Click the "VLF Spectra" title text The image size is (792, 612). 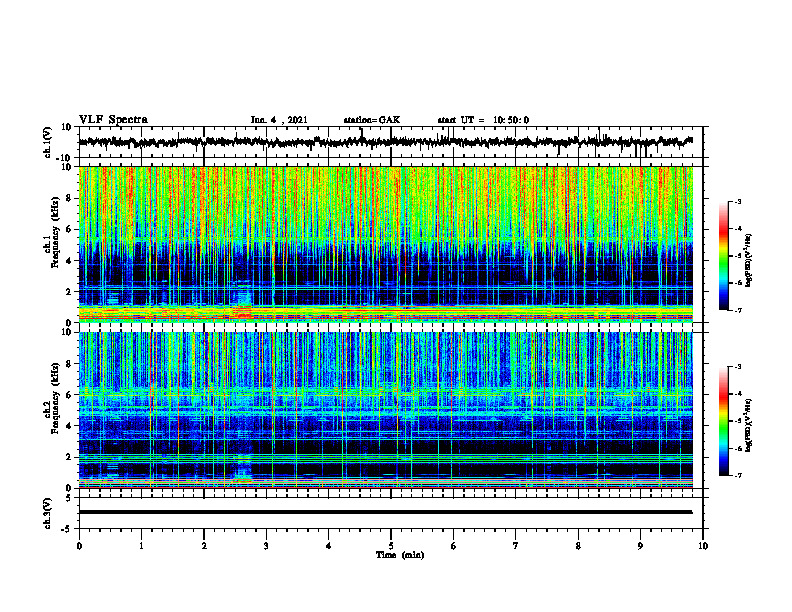[x=113, y=120]
